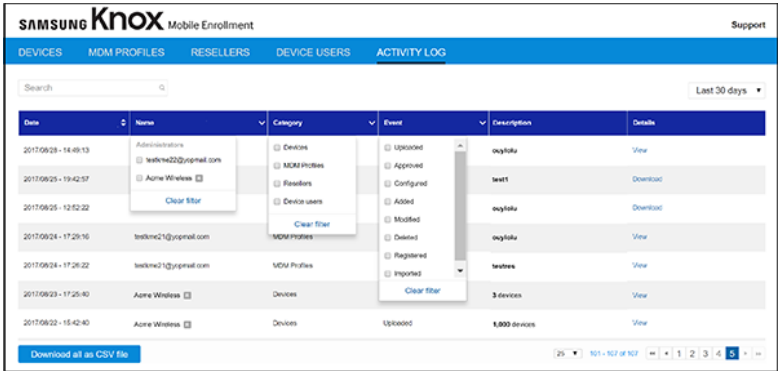Click View for the 1,000 devices entry
This screenshot has width=780, height=372.
coord(639,323)
